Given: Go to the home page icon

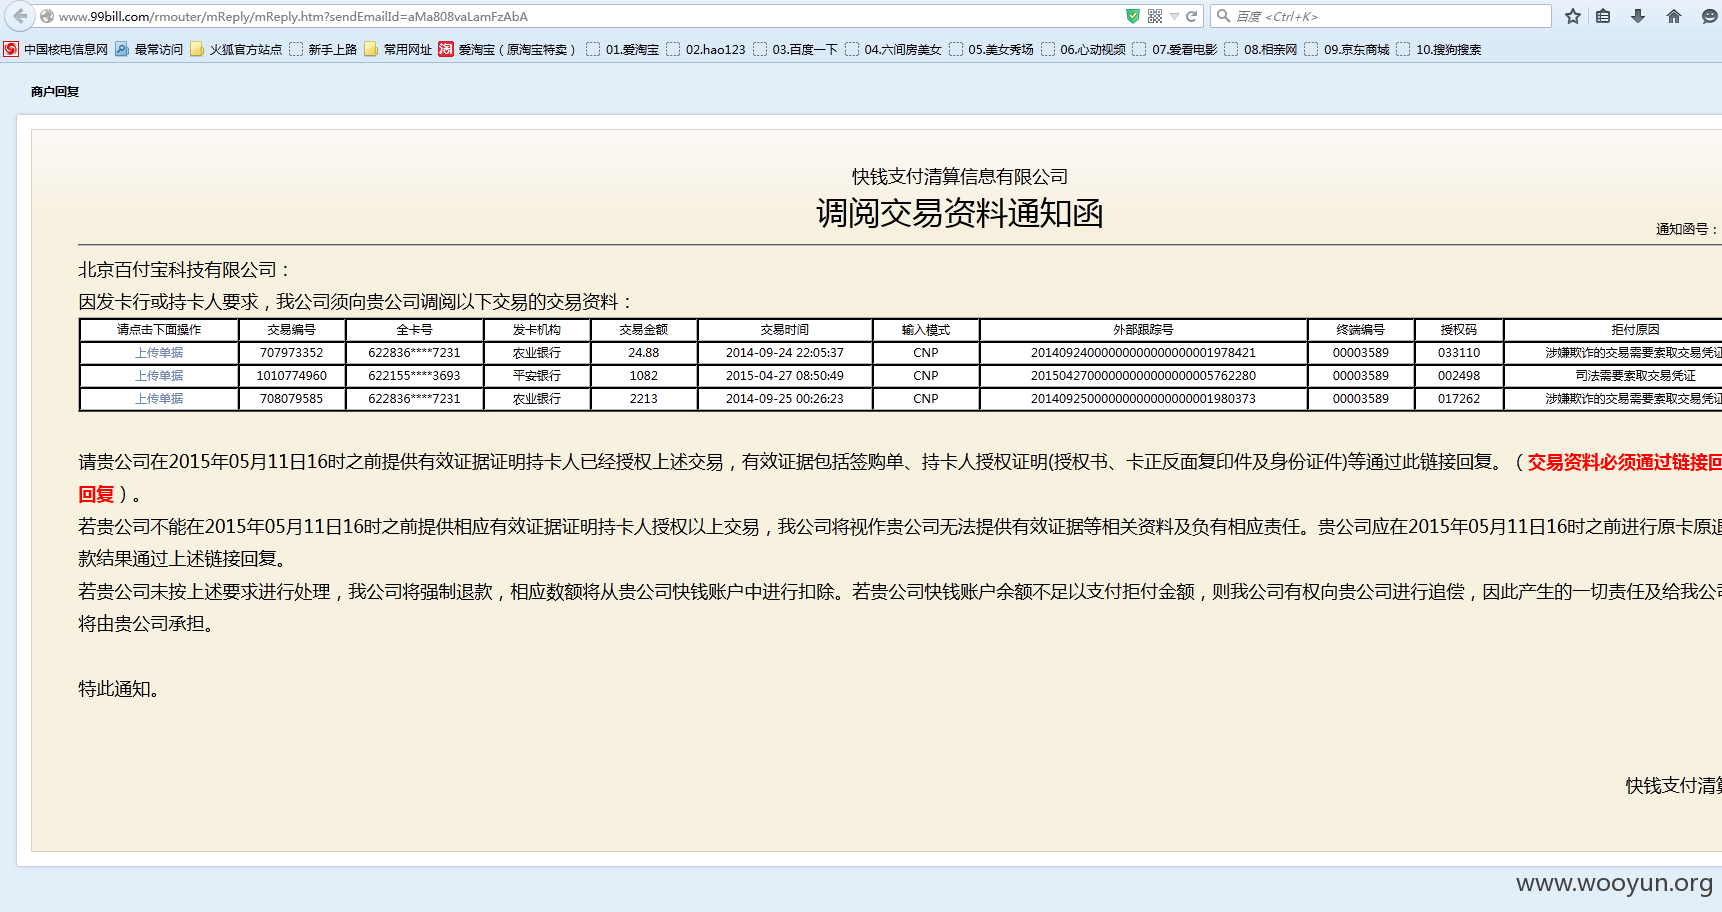Looking at the screenshot, I should point(1674,16).
